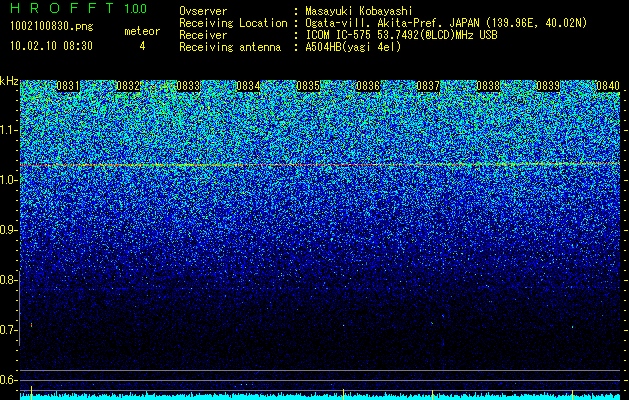
Task: Click the 0.9 frequency axis label
Action: [8, 230]
